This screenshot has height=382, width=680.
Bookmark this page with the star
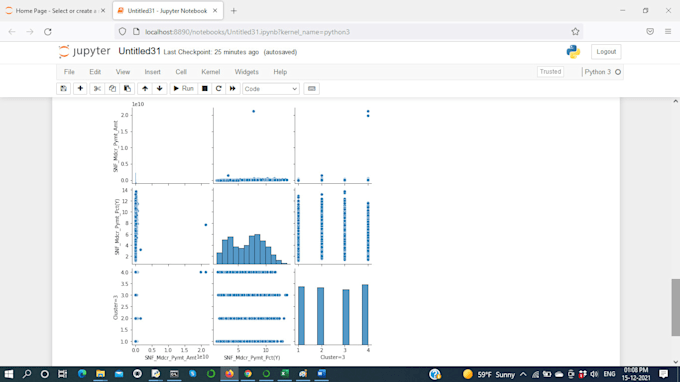(x=575, y=32)
